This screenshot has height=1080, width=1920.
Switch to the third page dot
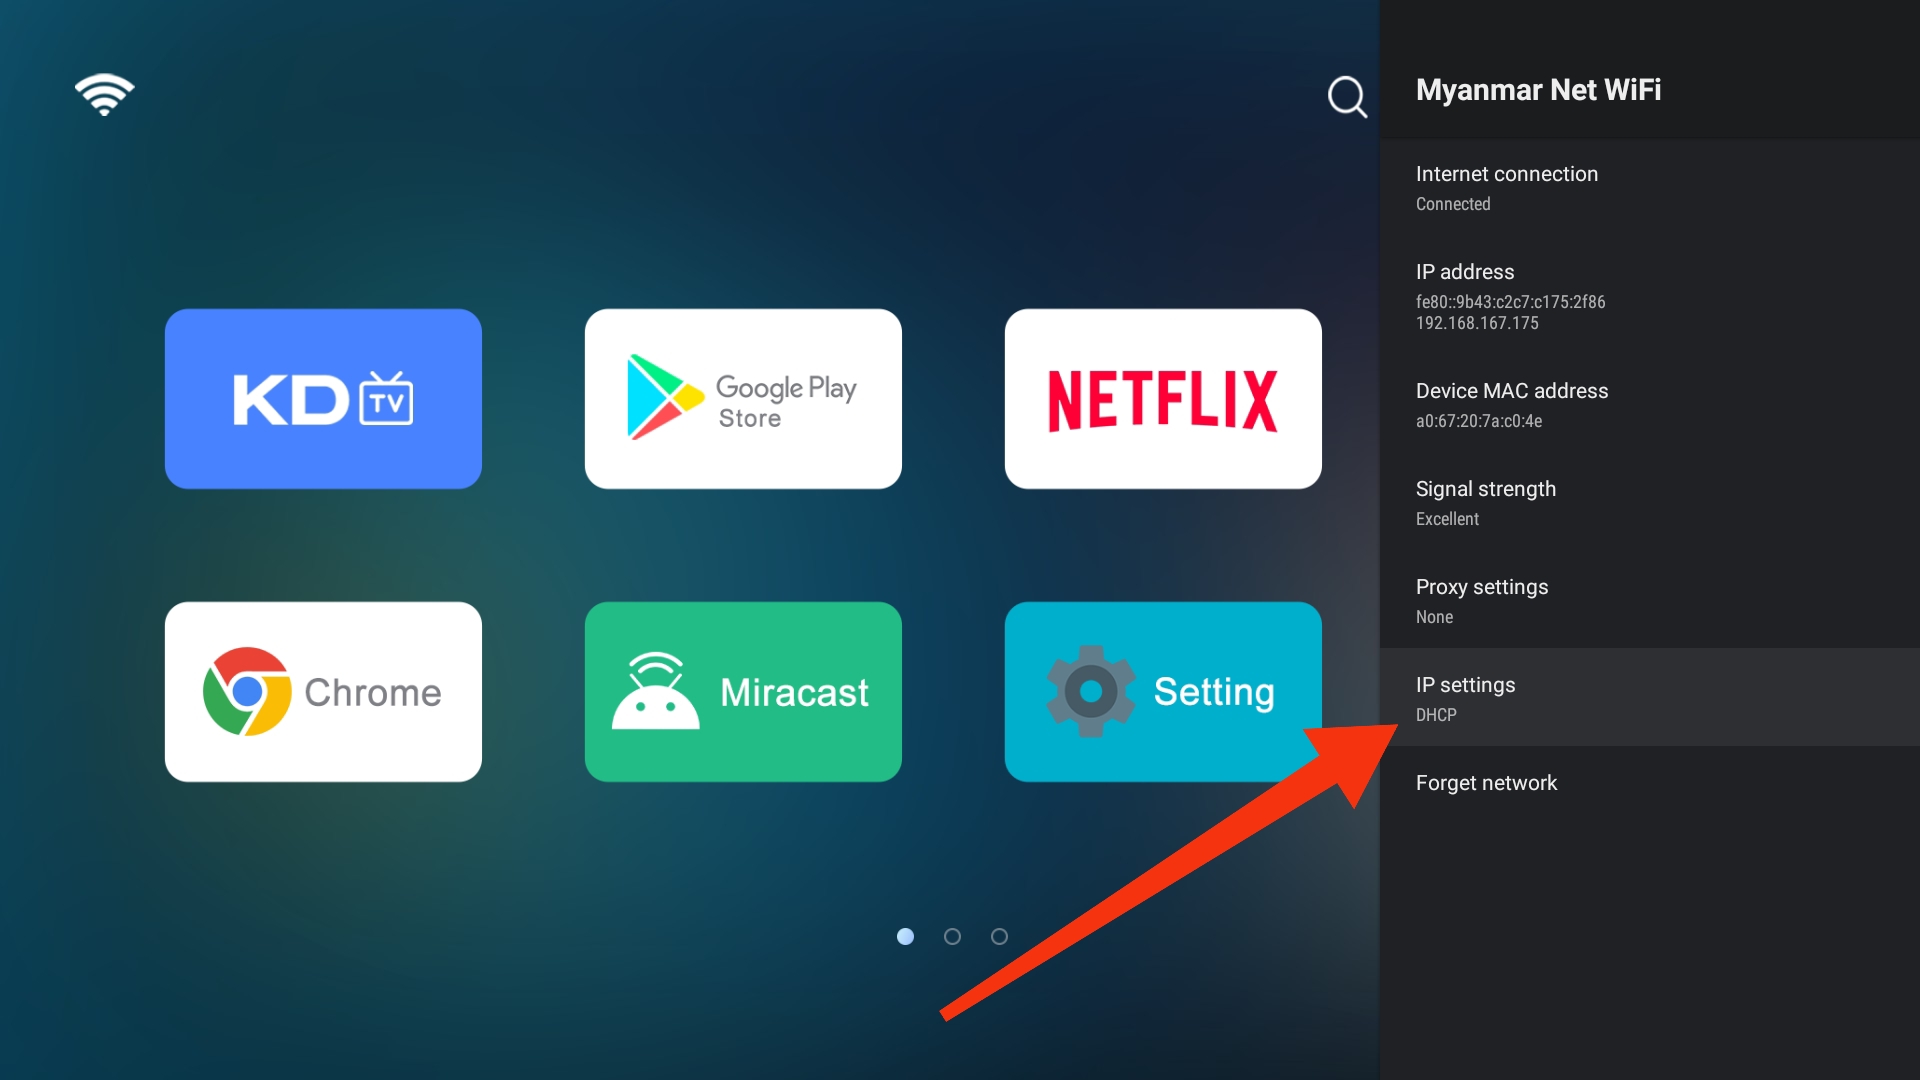(999, 936)
